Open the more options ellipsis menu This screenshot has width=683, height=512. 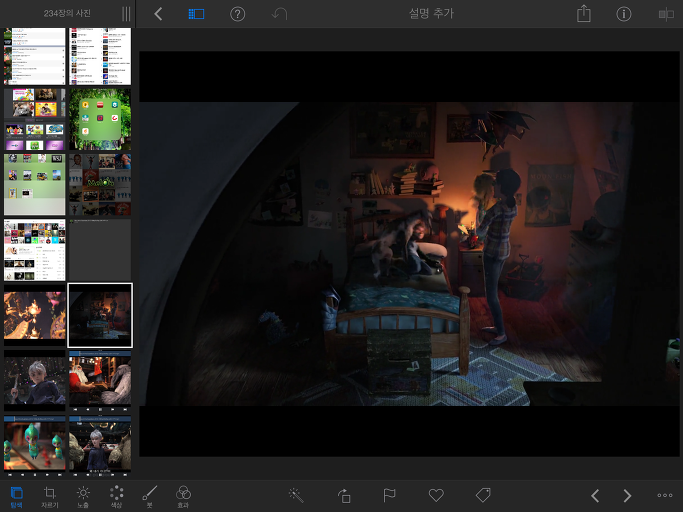665,495
